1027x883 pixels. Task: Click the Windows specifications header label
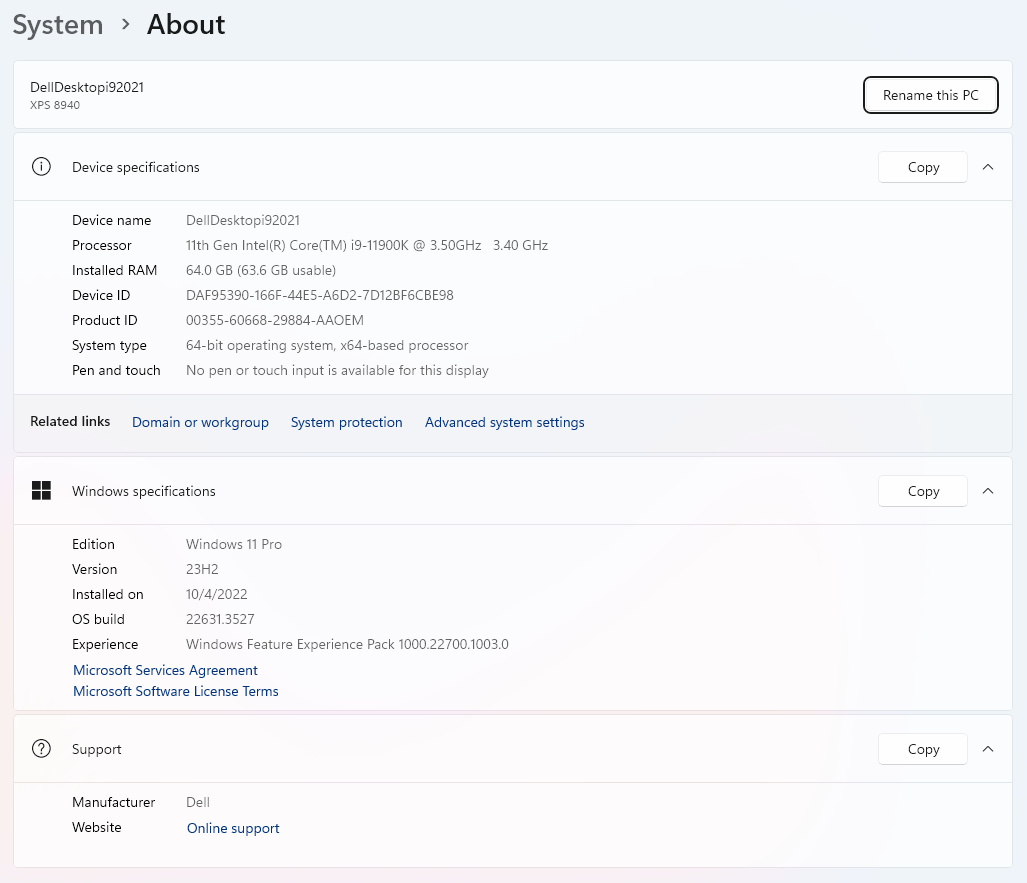tap(144, 491)
